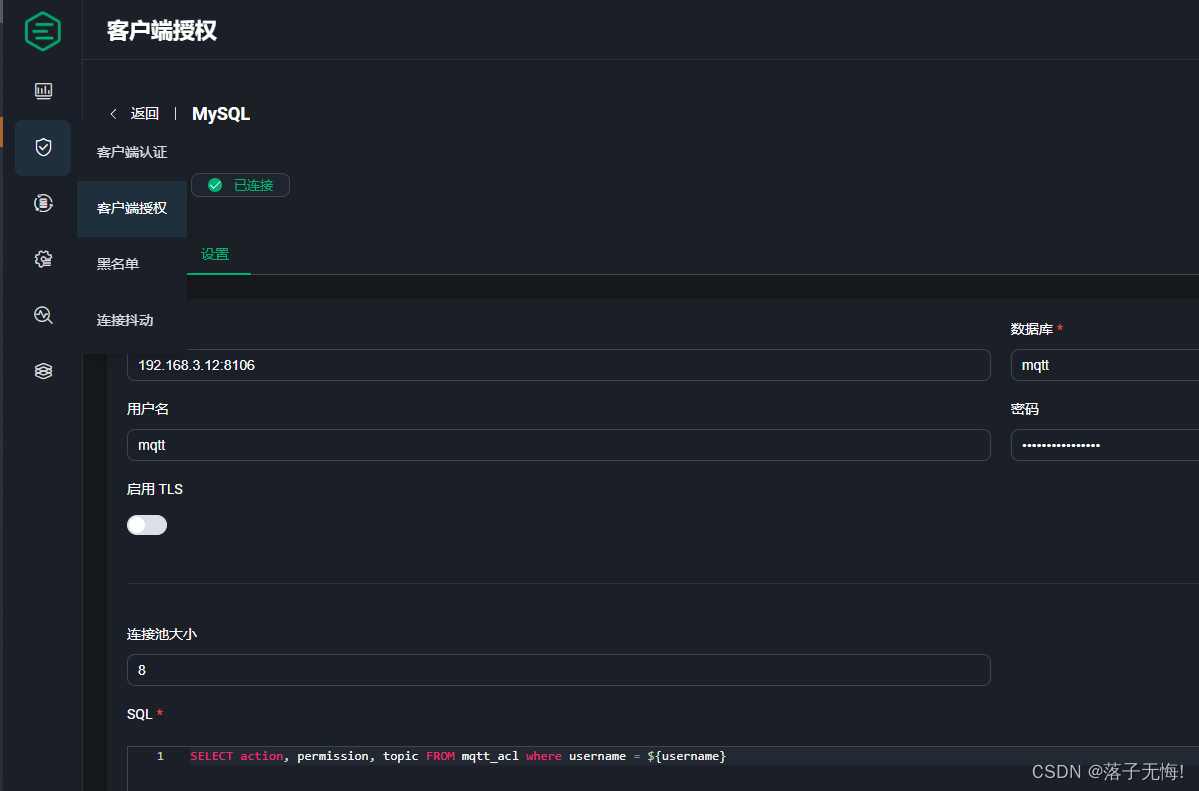The height and width of the screenshot is (791, 1199).
Task: Select 黑名单 menu item
Action: click(x=132, y=264)
